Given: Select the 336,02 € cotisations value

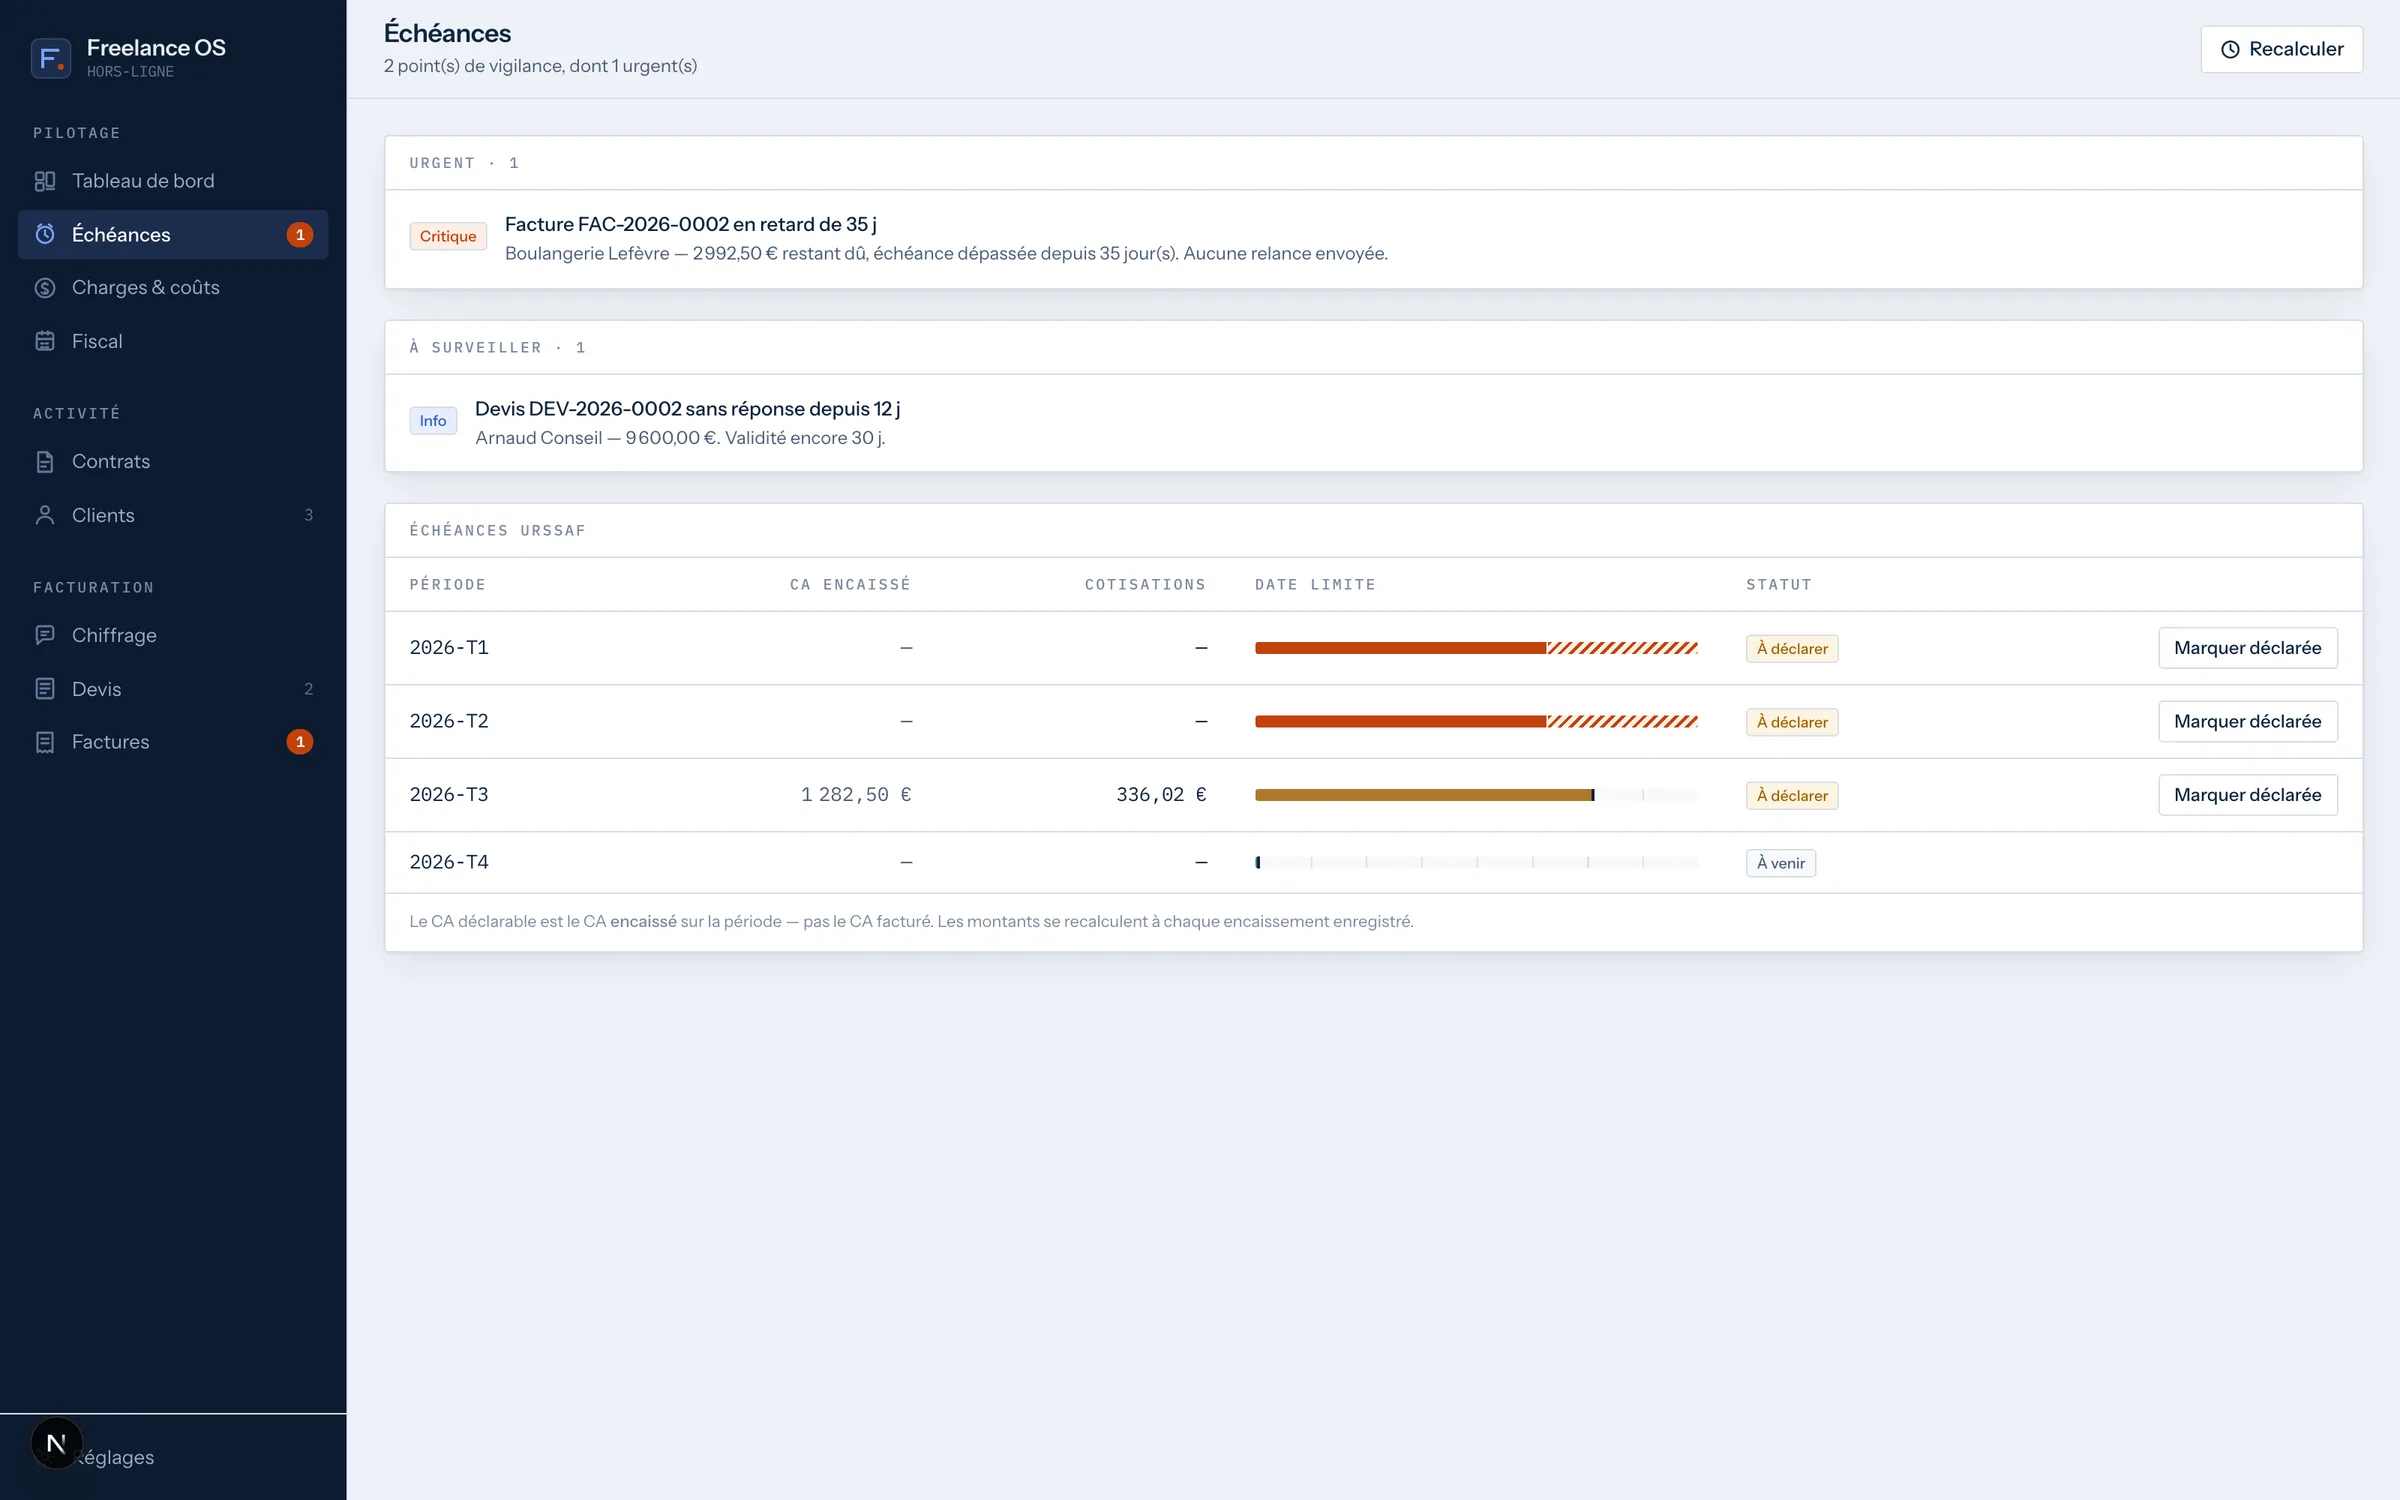Looking at the screenshot, I should pyautogui.click(x=1161, y=795).
